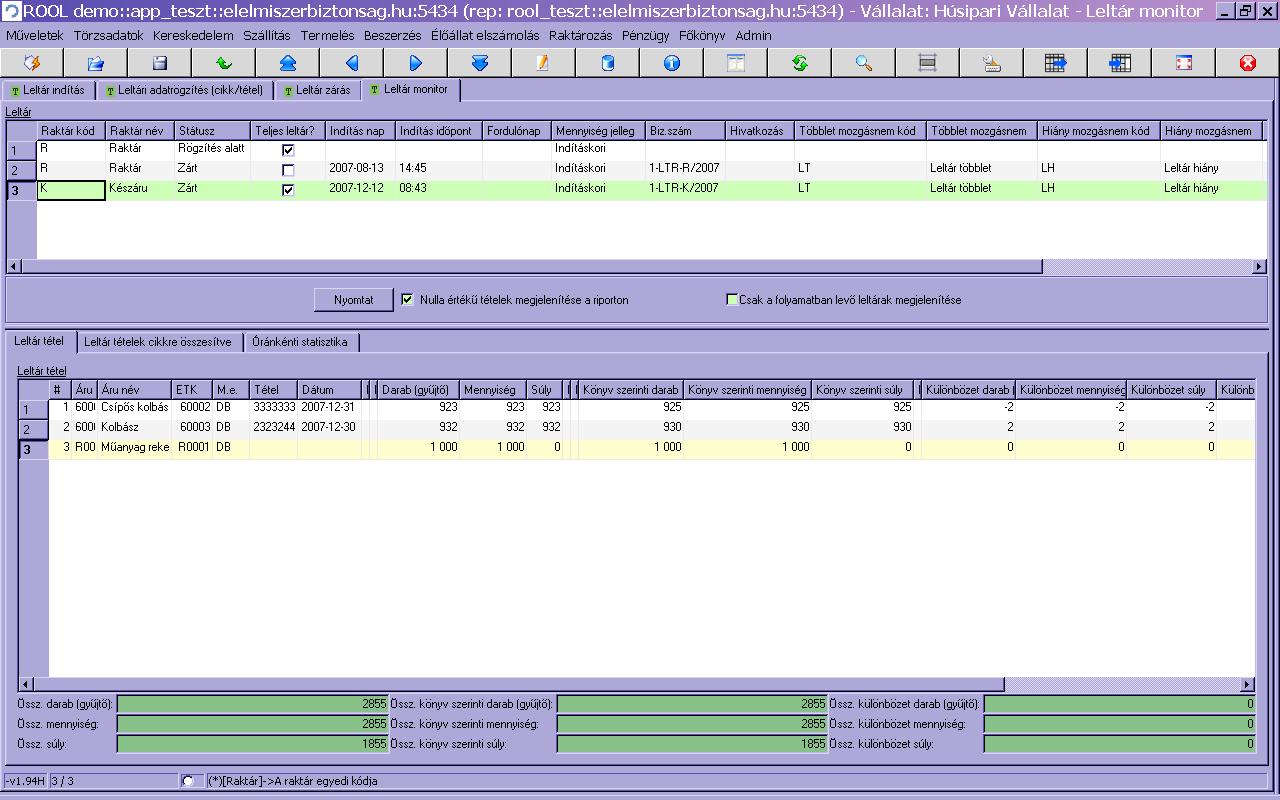Open 'Leltár tételek cikkre összesítve' tab

pos(158,342)
